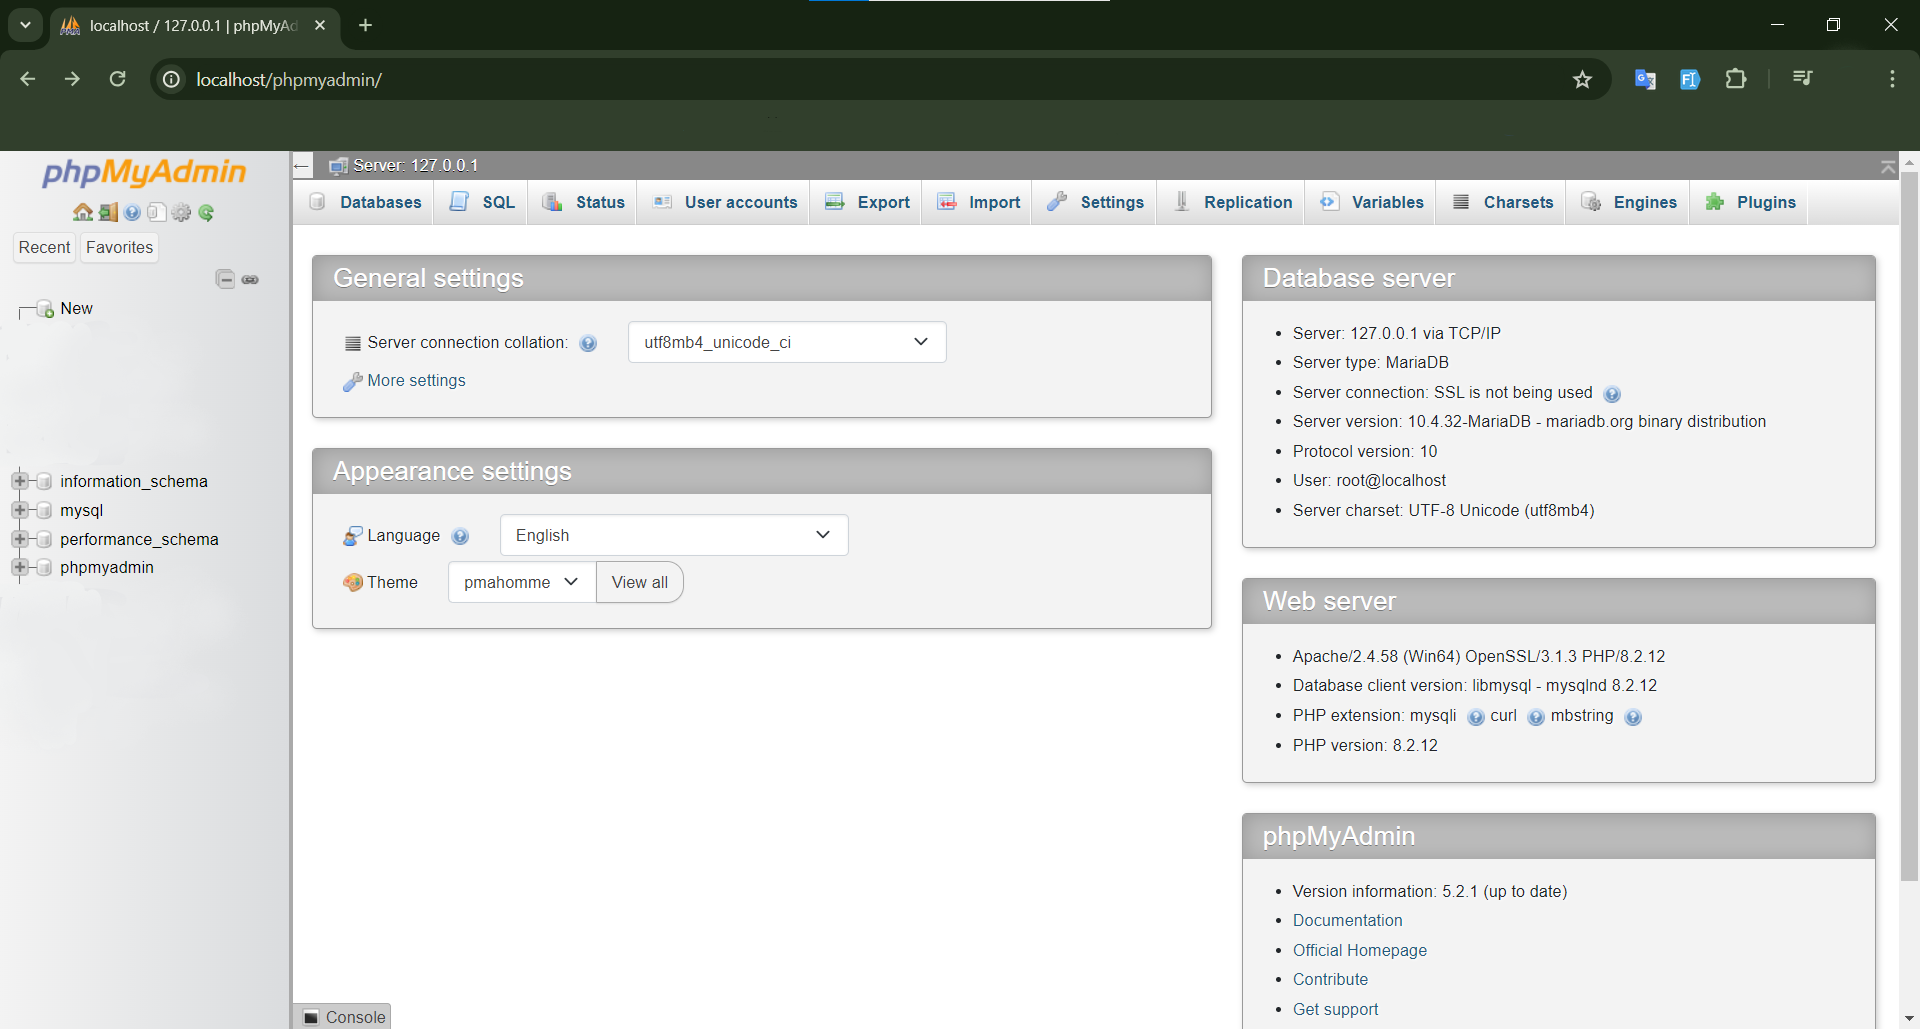
Task: Open the Official Homepage link
Action: (x=1359, y=950)
